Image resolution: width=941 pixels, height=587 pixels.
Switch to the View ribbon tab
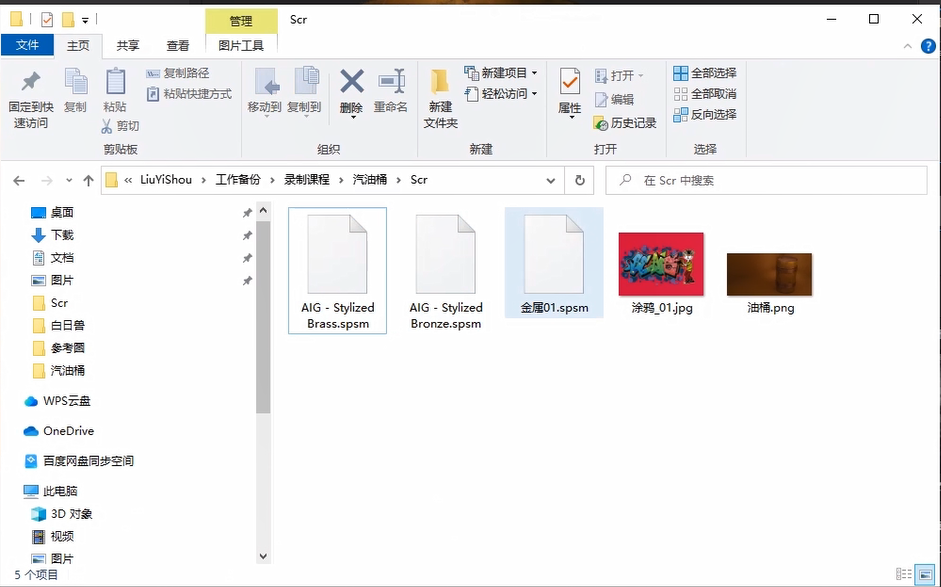(178, 45)
